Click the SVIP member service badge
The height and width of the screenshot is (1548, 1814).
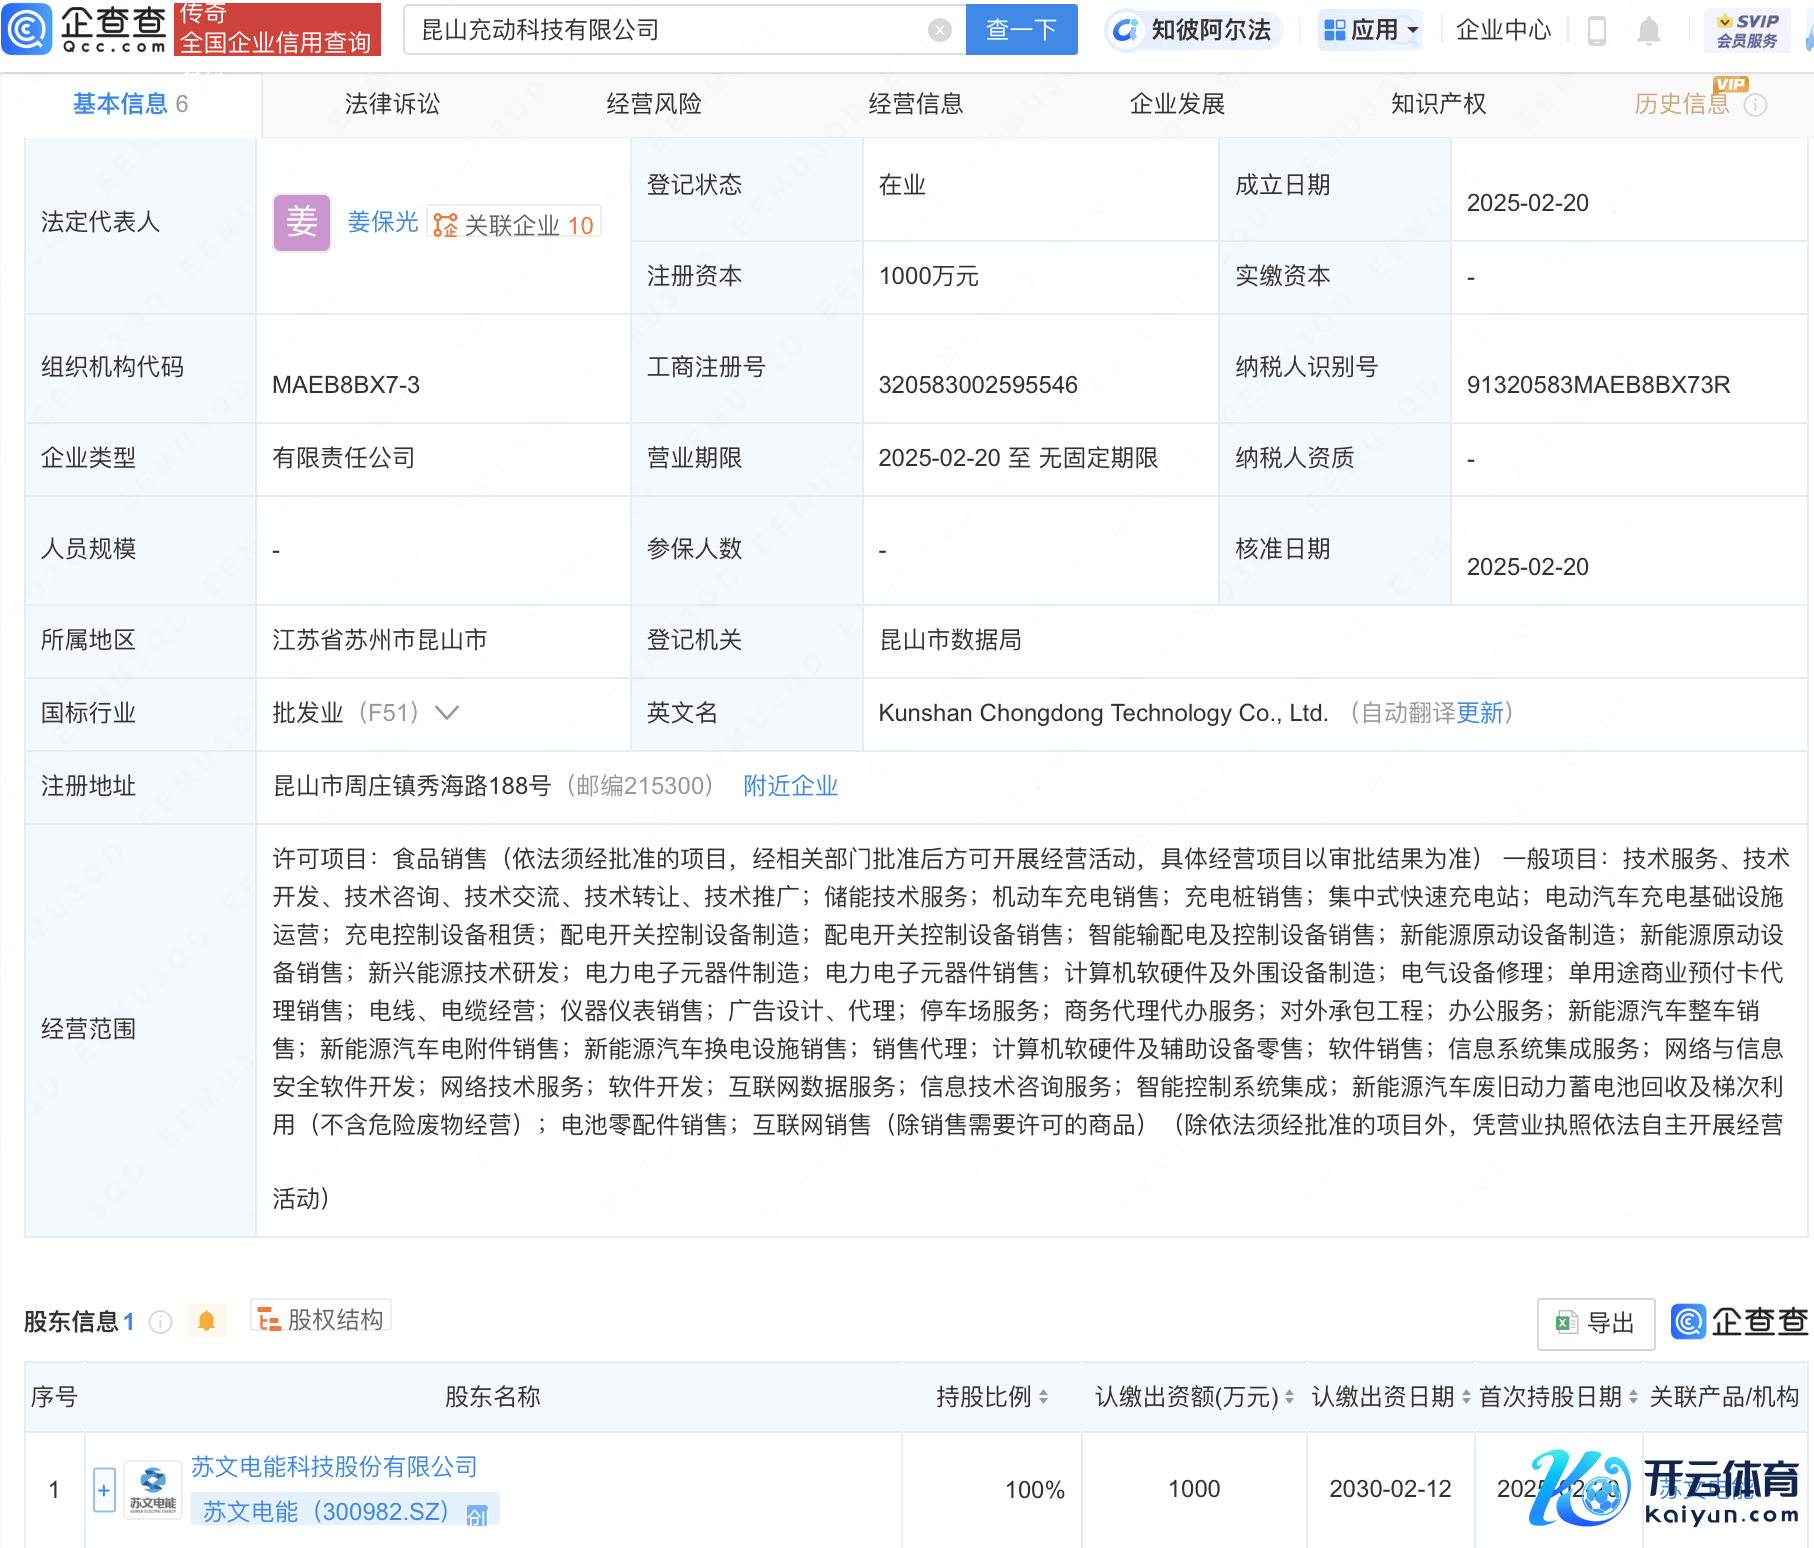click(x=1746, y=30)
